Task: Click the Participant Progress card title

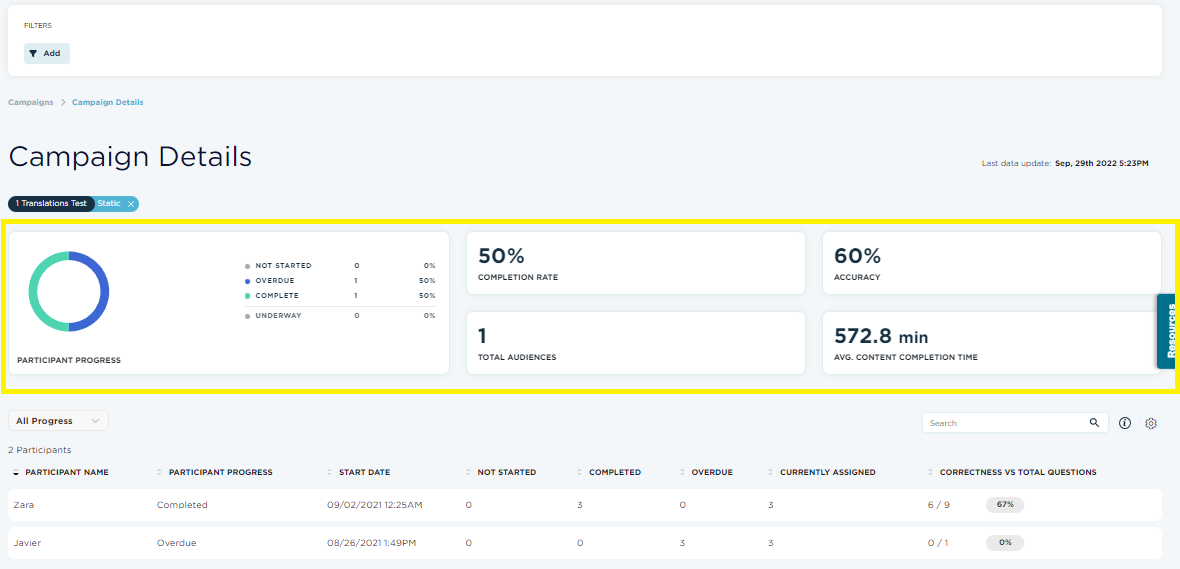Action: click(69, 361)
